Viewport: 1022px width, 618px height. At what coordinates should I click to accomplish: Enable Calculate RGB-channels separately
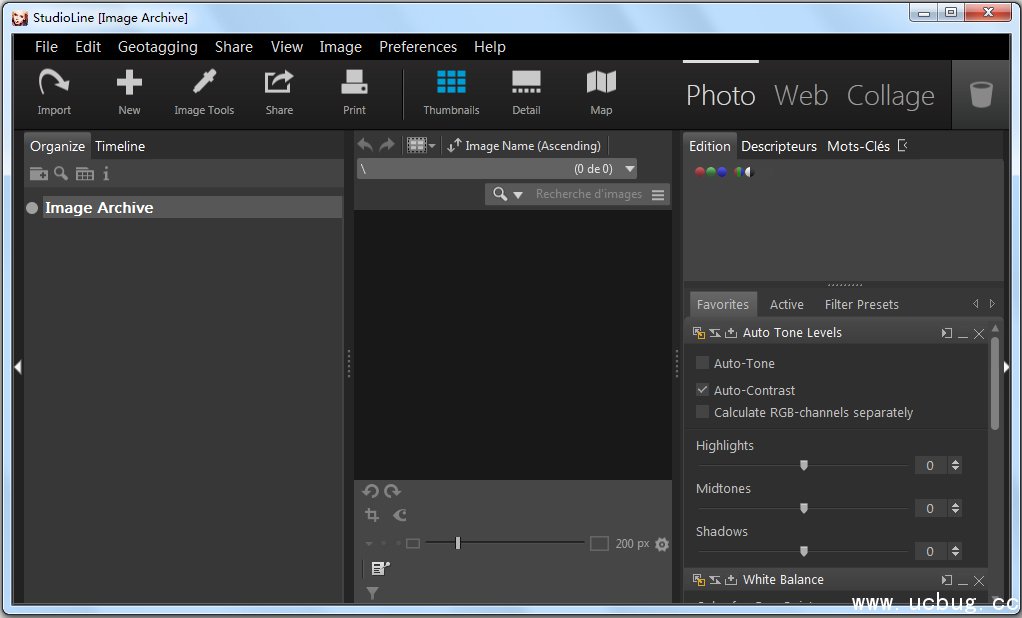703,412
